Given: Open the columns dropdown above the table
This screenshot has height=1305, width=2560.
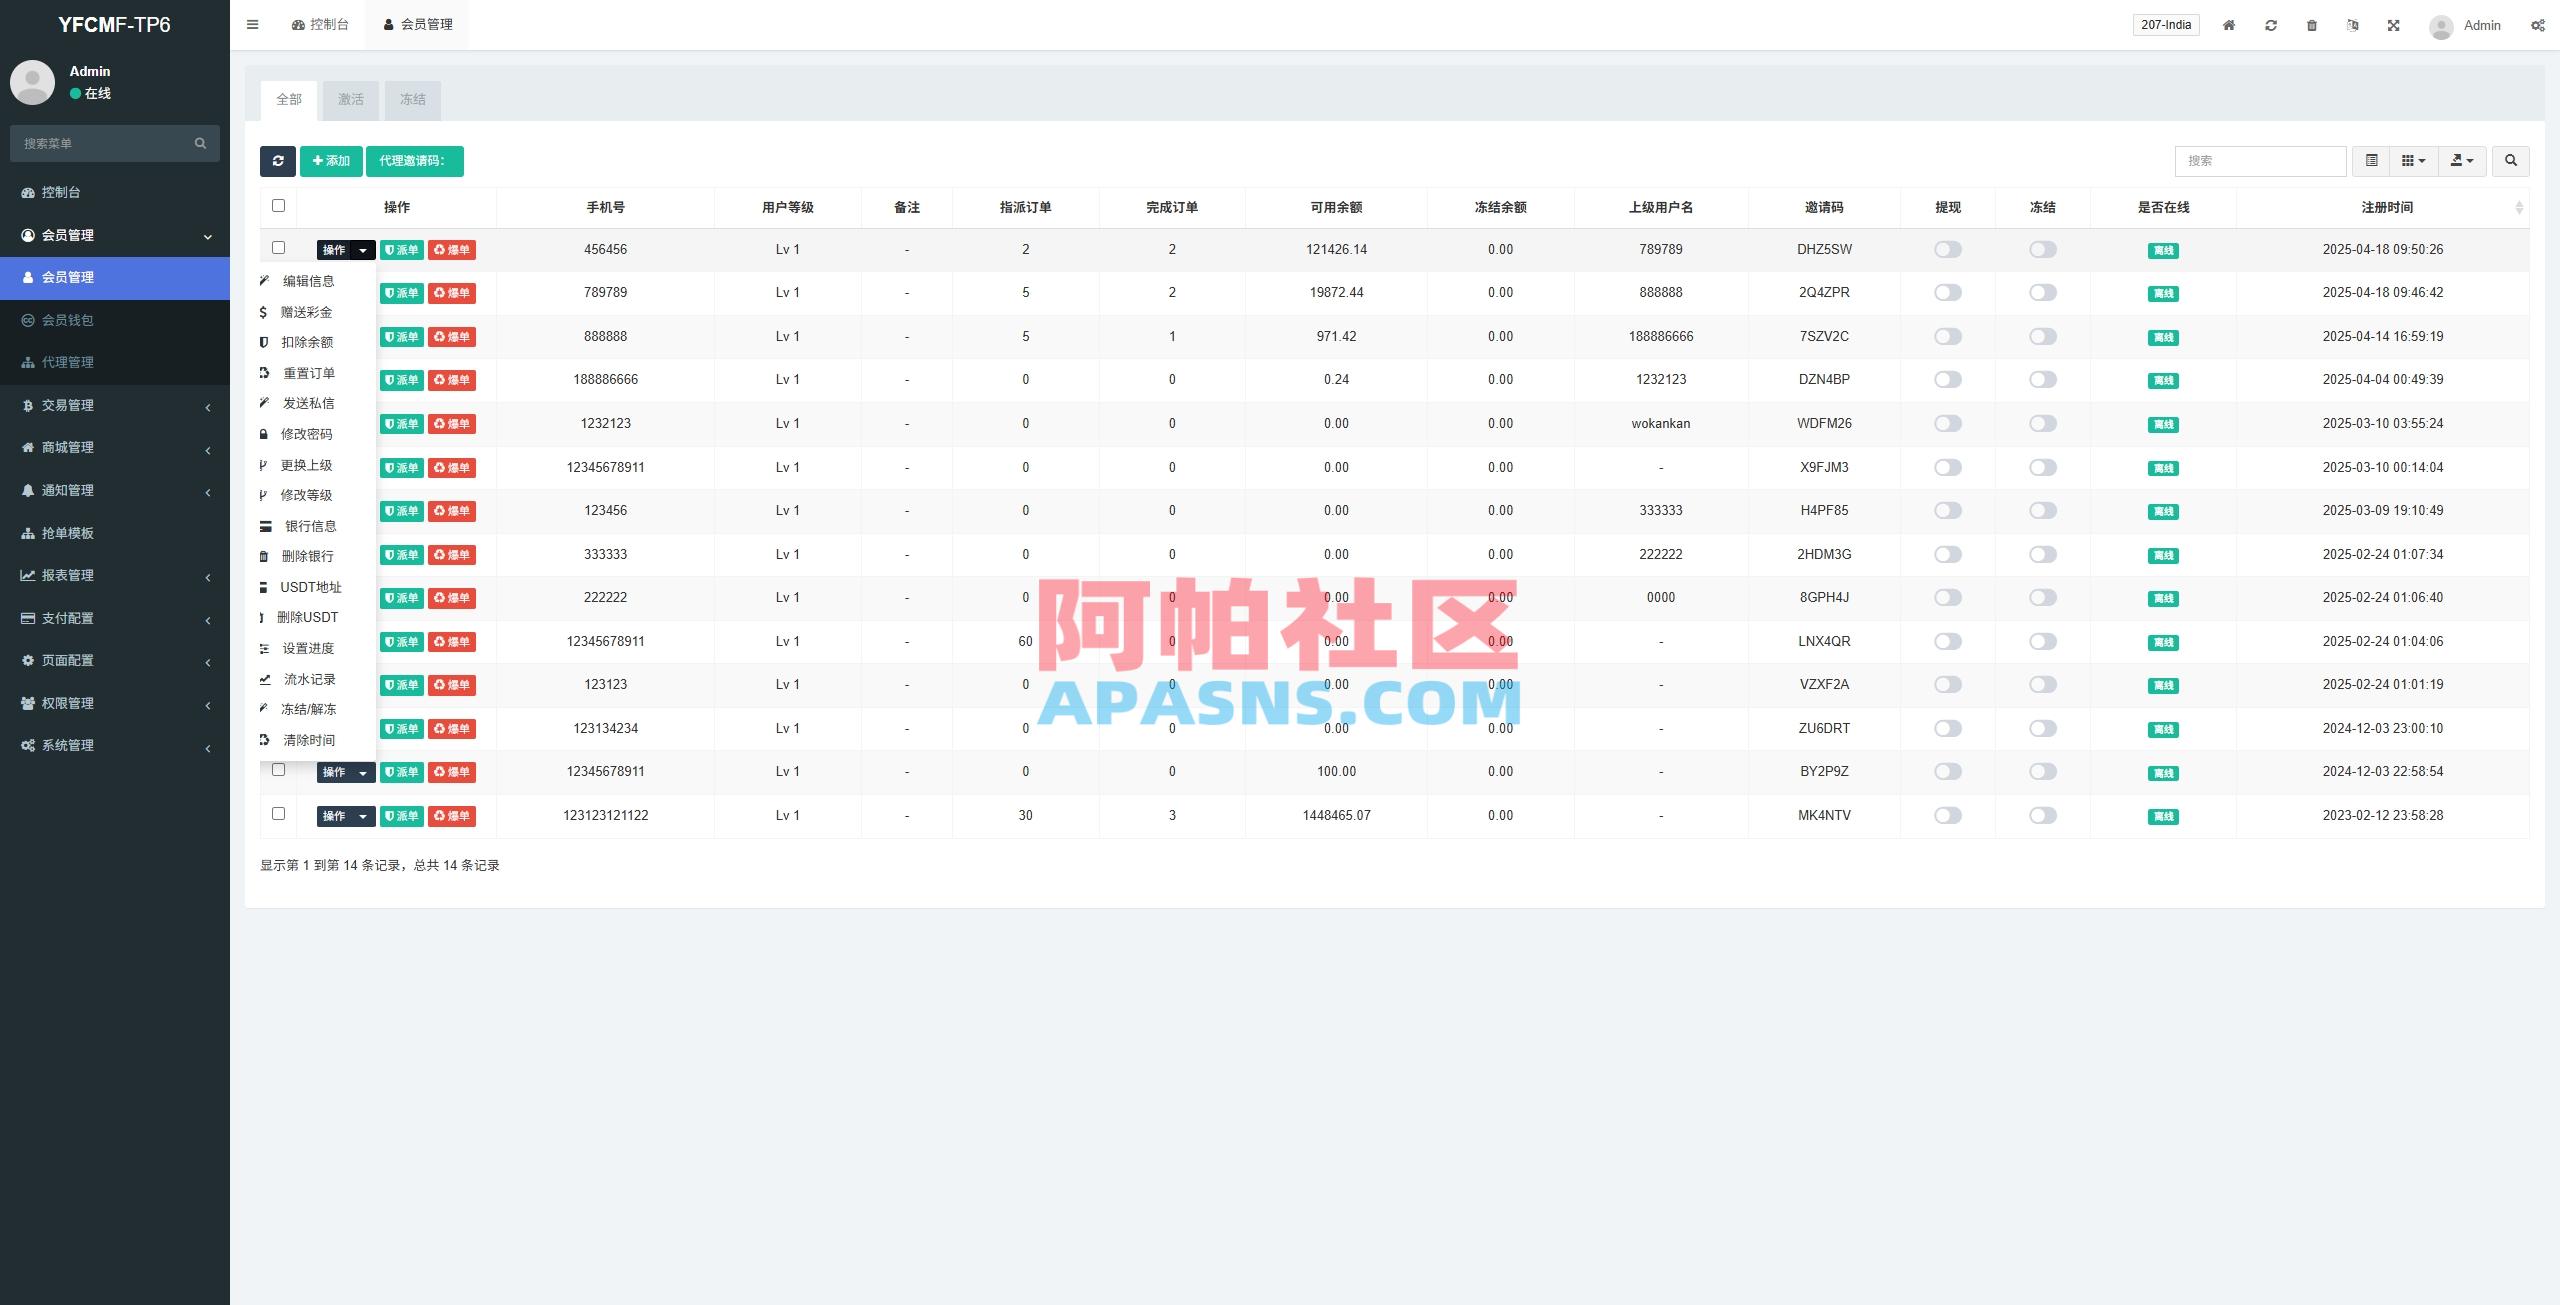Looking at the screenshot, I should [x=2414, y=160].
